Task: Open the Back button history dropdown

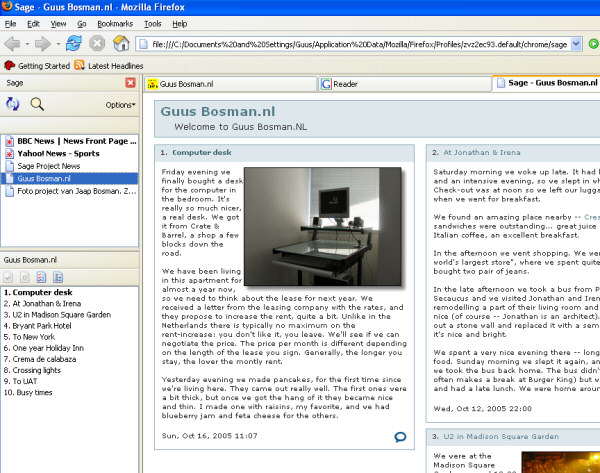Action: click(27, 44)
